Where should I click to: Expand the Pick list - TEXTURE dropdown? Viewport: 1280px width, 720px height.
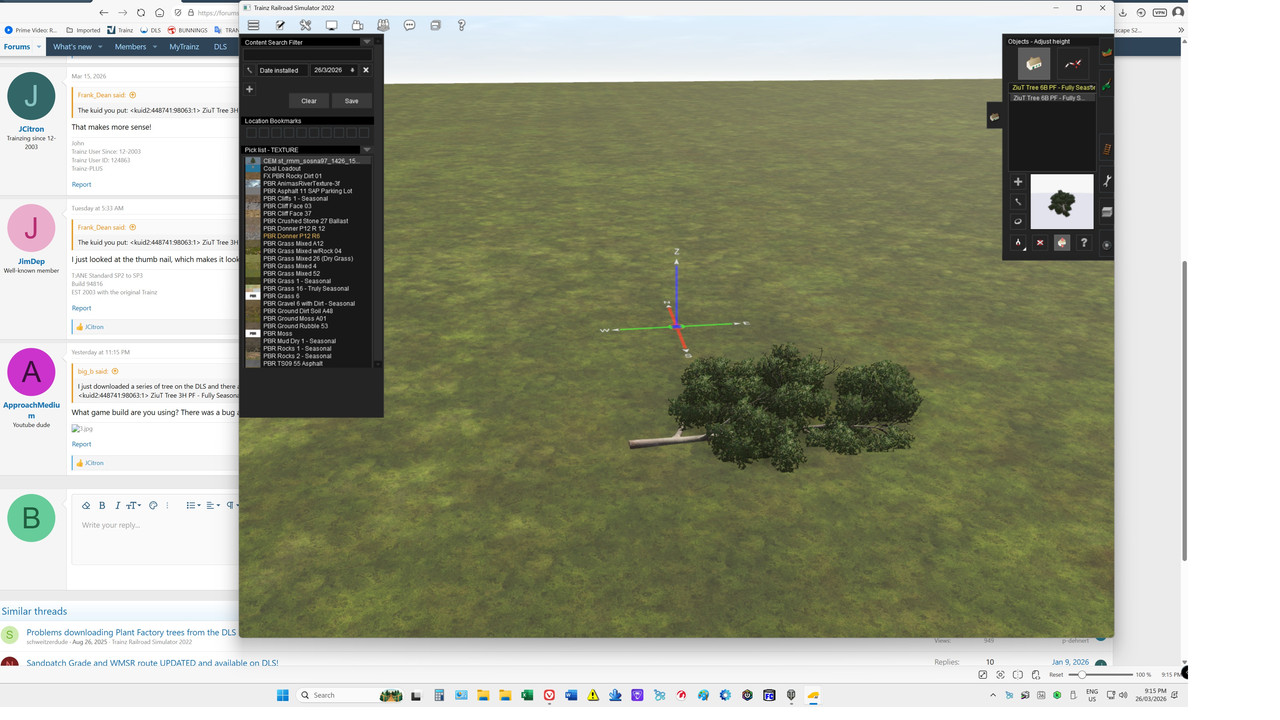(366, 150)
